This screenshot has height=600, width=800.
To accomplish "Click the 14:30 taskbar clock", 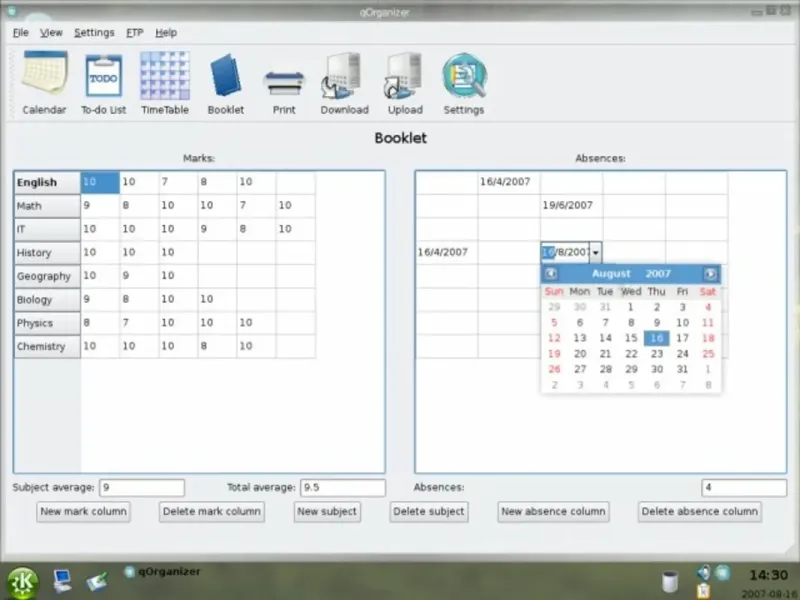I will [x=768, y=576].
